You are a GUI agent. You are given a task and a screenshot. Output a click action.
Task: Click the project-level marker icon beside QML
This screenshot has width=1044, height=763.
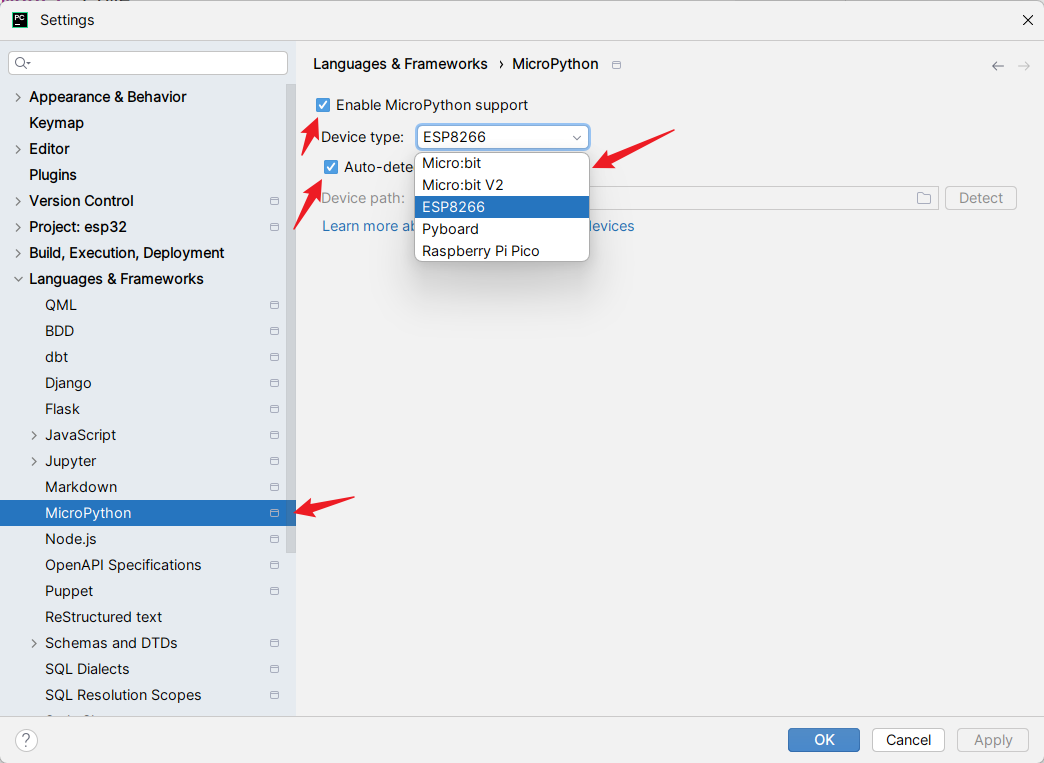(274, 305)
